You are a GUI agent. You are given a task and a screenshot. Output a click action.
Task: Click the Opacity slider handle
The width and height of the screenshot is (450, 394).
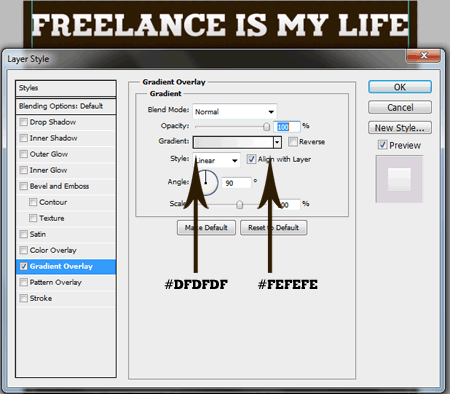point(266,127)
